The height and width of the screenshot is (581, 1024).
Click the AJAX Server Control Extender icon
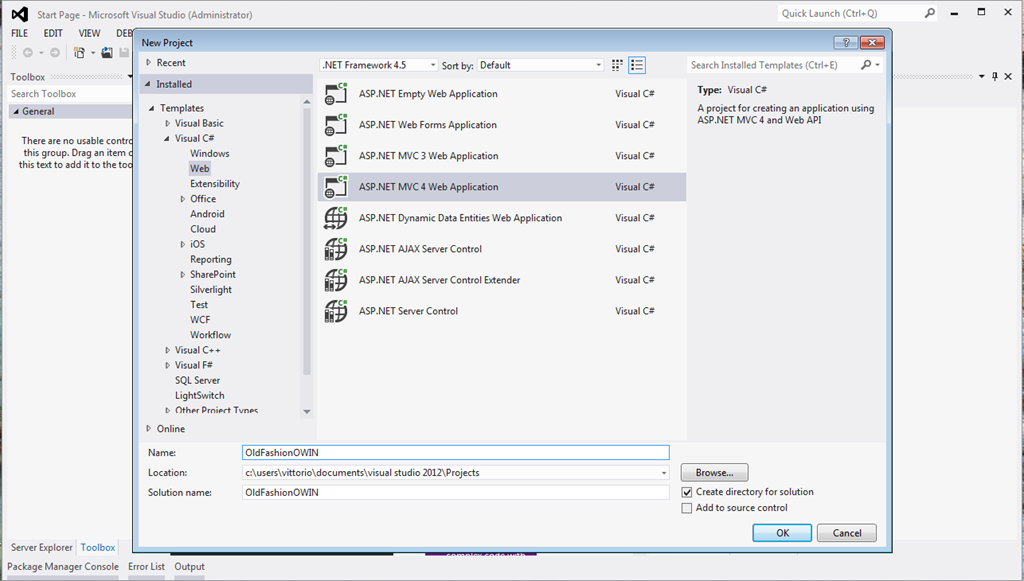coord(336,280)
